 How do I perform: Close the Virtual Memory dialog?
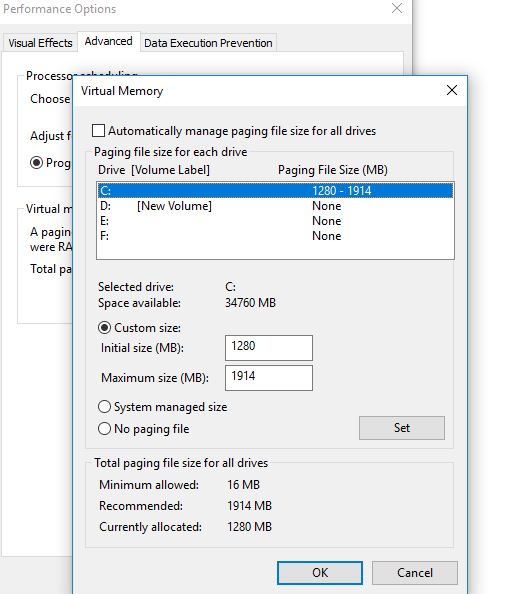click(452, 90)
